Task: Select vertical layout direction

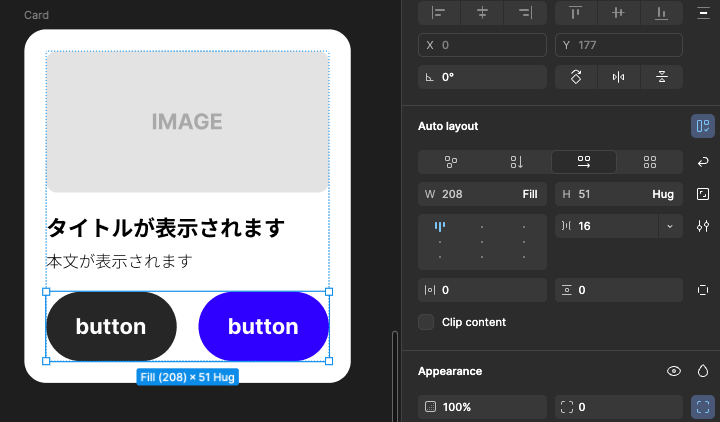Action: [517, 162]
